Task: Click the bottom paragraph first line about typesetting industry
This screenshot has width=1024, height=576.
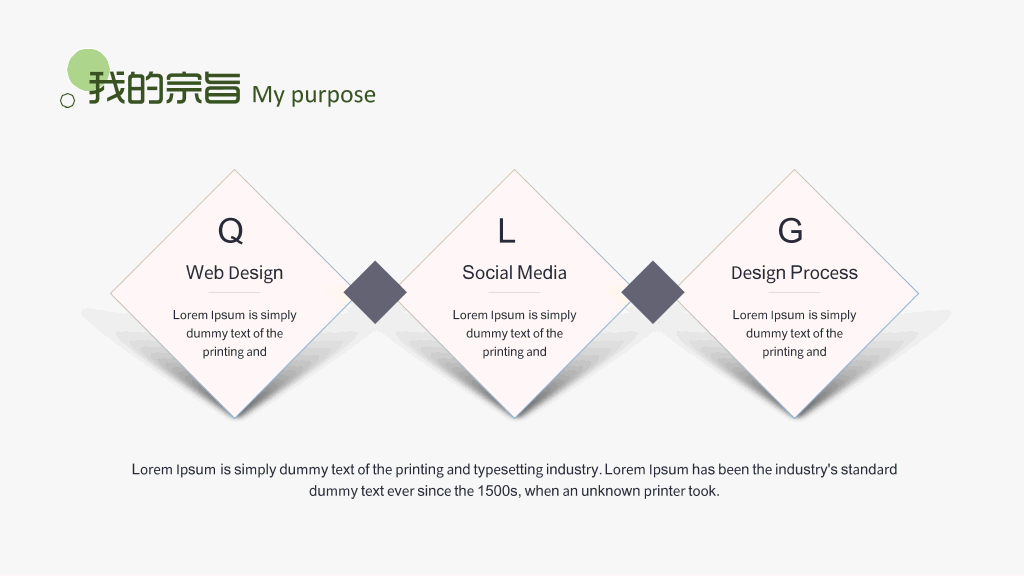Action: tap(514, 470)
